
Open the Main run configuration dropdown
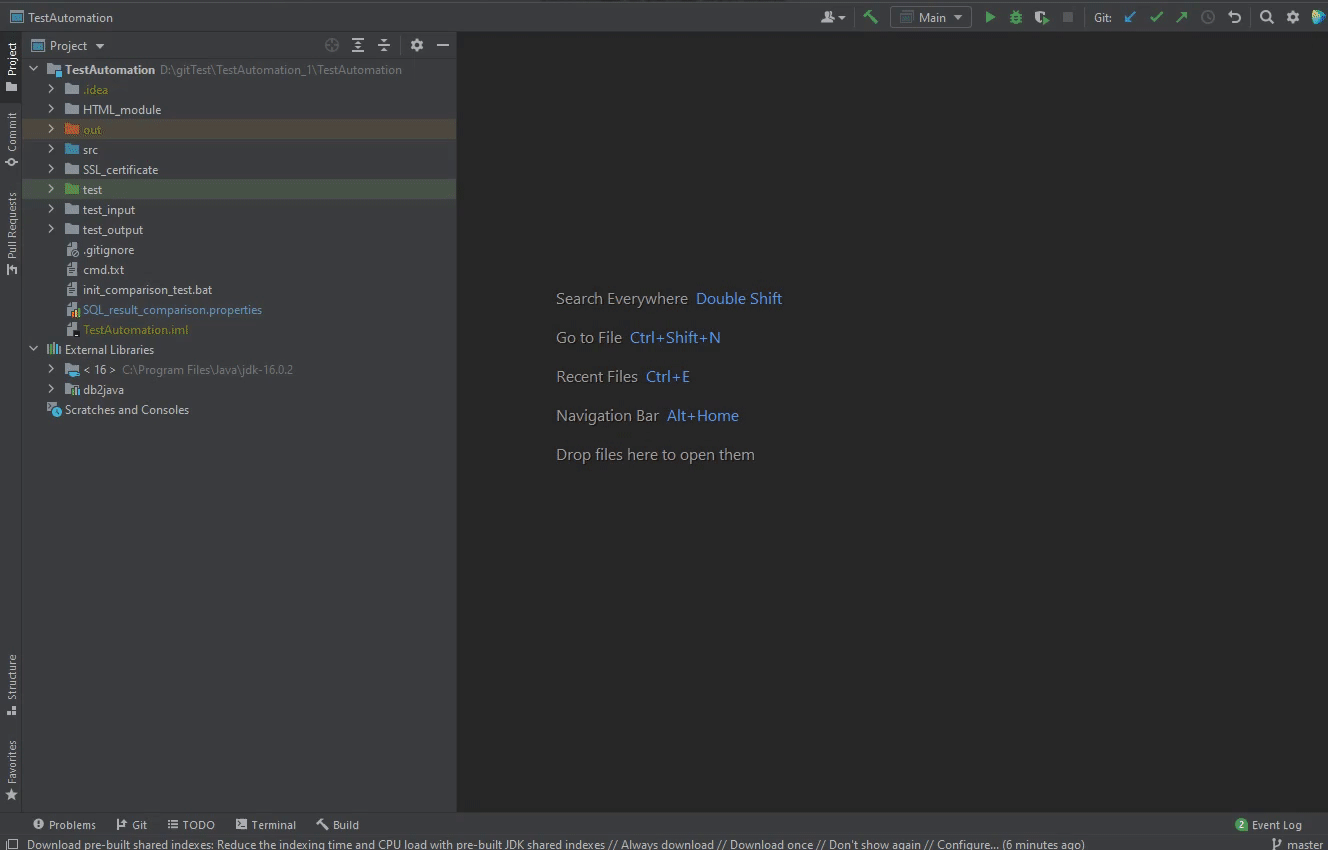930,17
